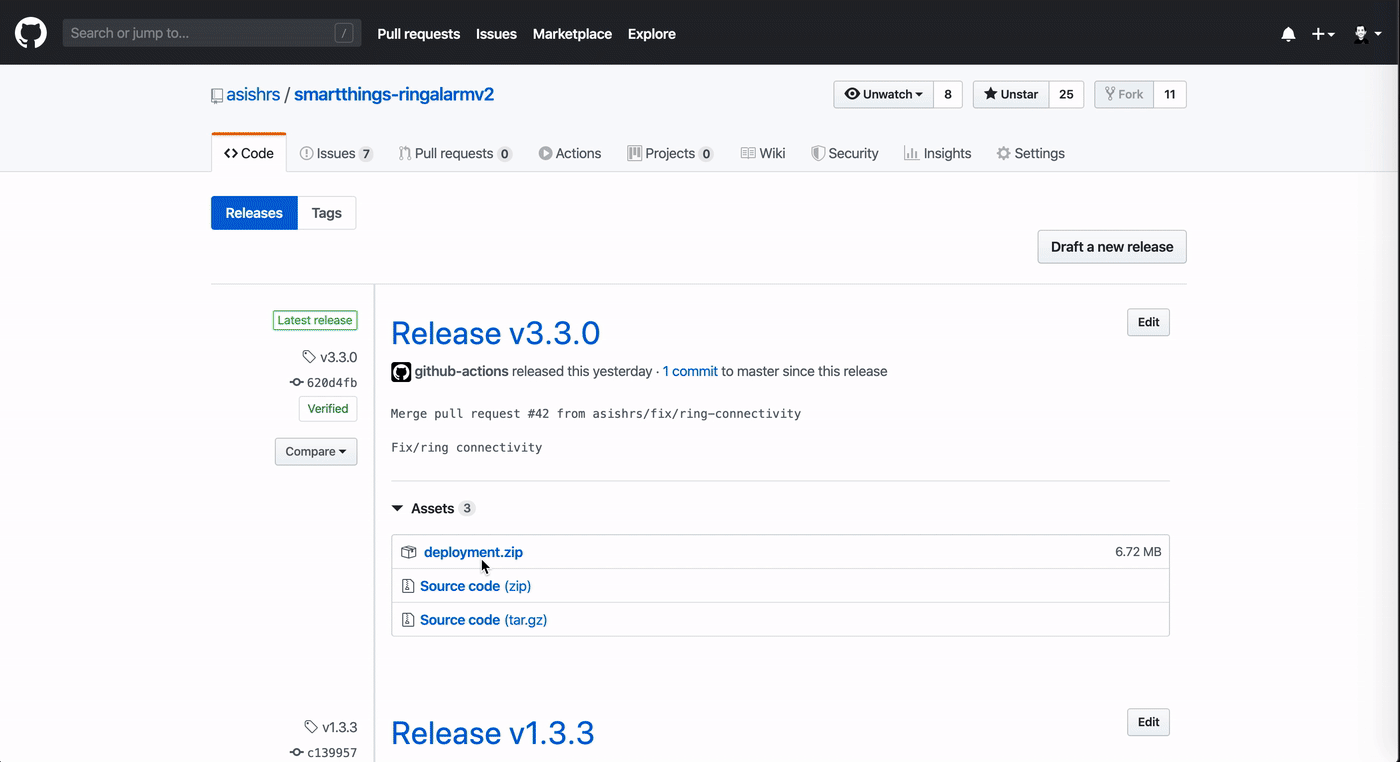
Task: Open the Compare dropdown
Action: coord(316,451)
